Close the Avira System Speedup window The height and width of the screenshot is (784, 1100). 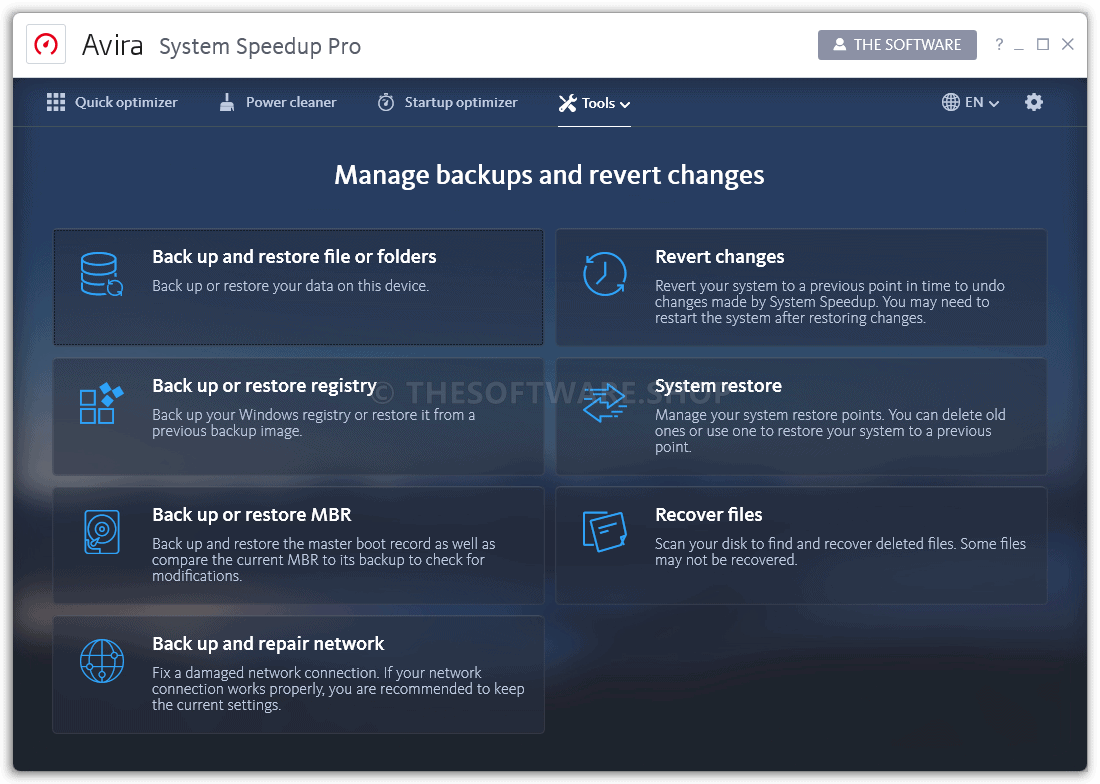tap(1068, 44)
